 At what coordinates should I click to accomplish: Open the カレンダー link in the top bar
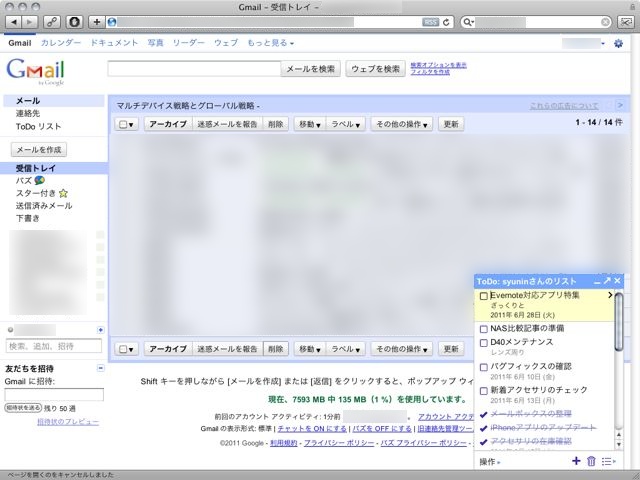tap(61, 43)
